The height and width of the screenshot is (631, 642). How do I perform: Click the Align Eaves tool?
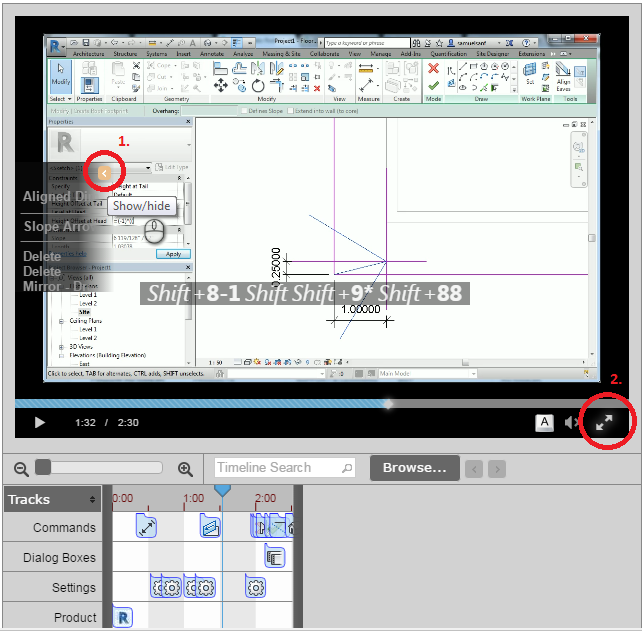click(563, 77)
